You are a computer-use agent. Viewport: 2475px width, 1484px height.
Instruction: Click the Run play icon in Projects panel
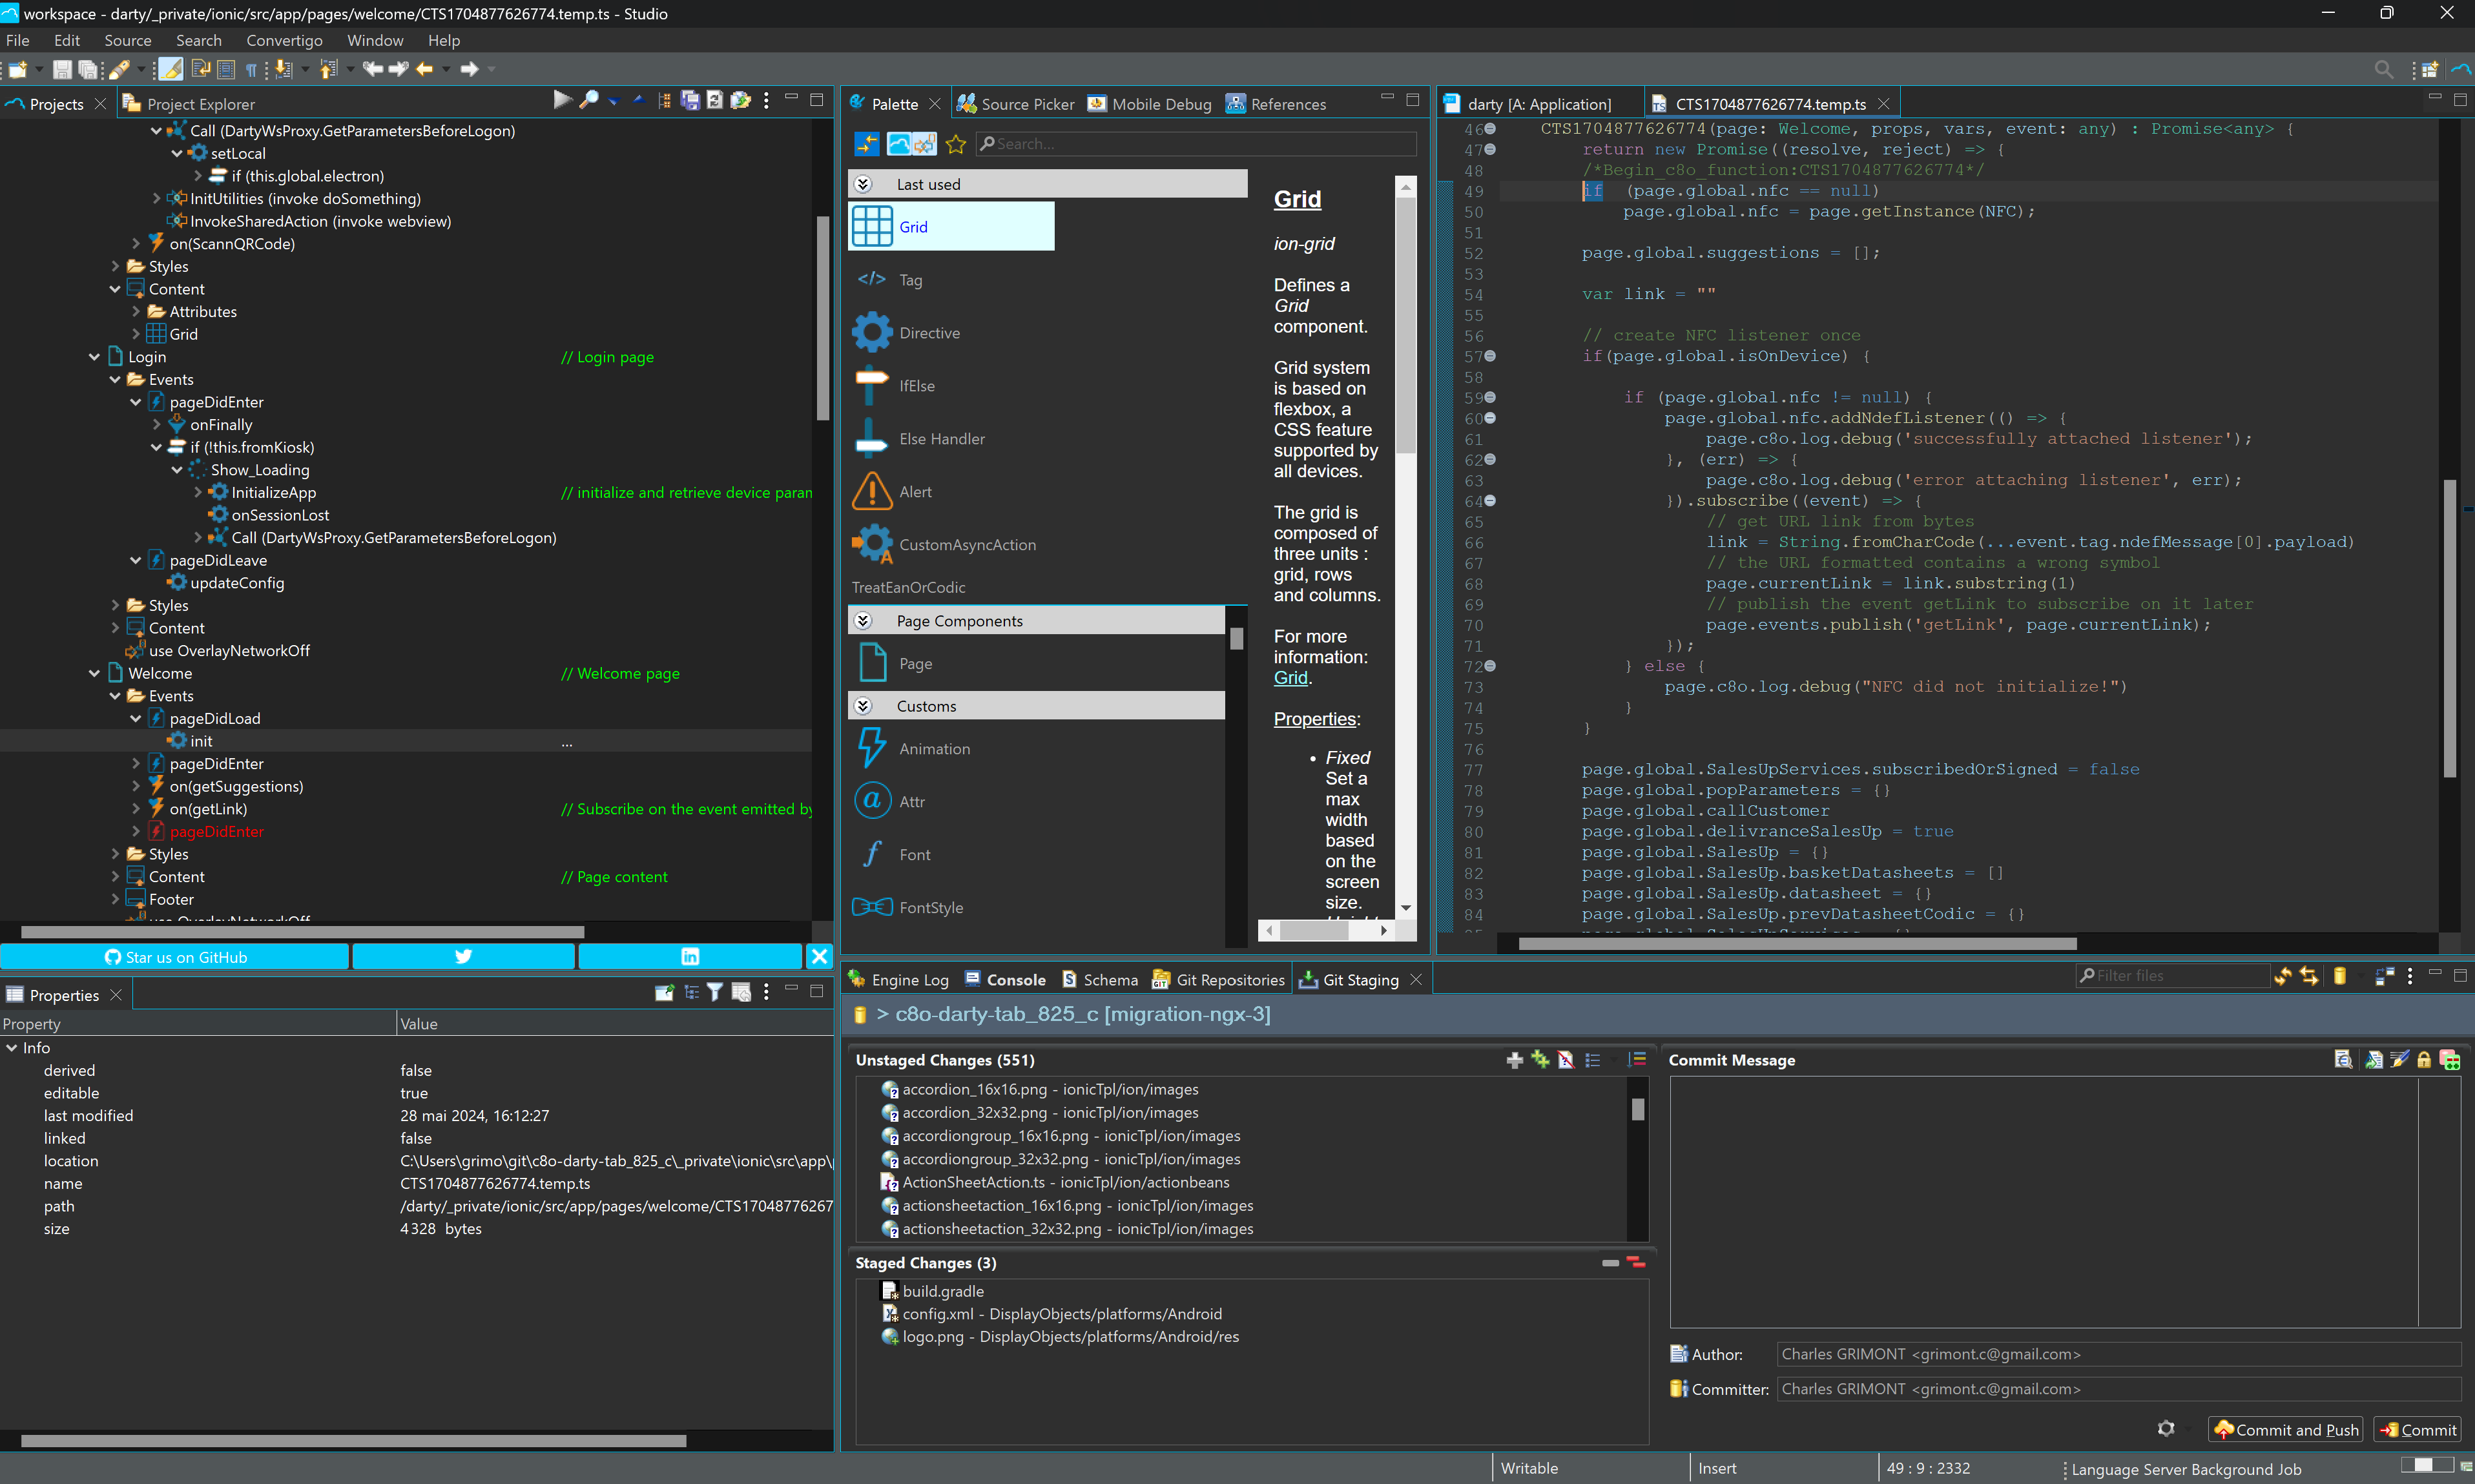(562, 100)
